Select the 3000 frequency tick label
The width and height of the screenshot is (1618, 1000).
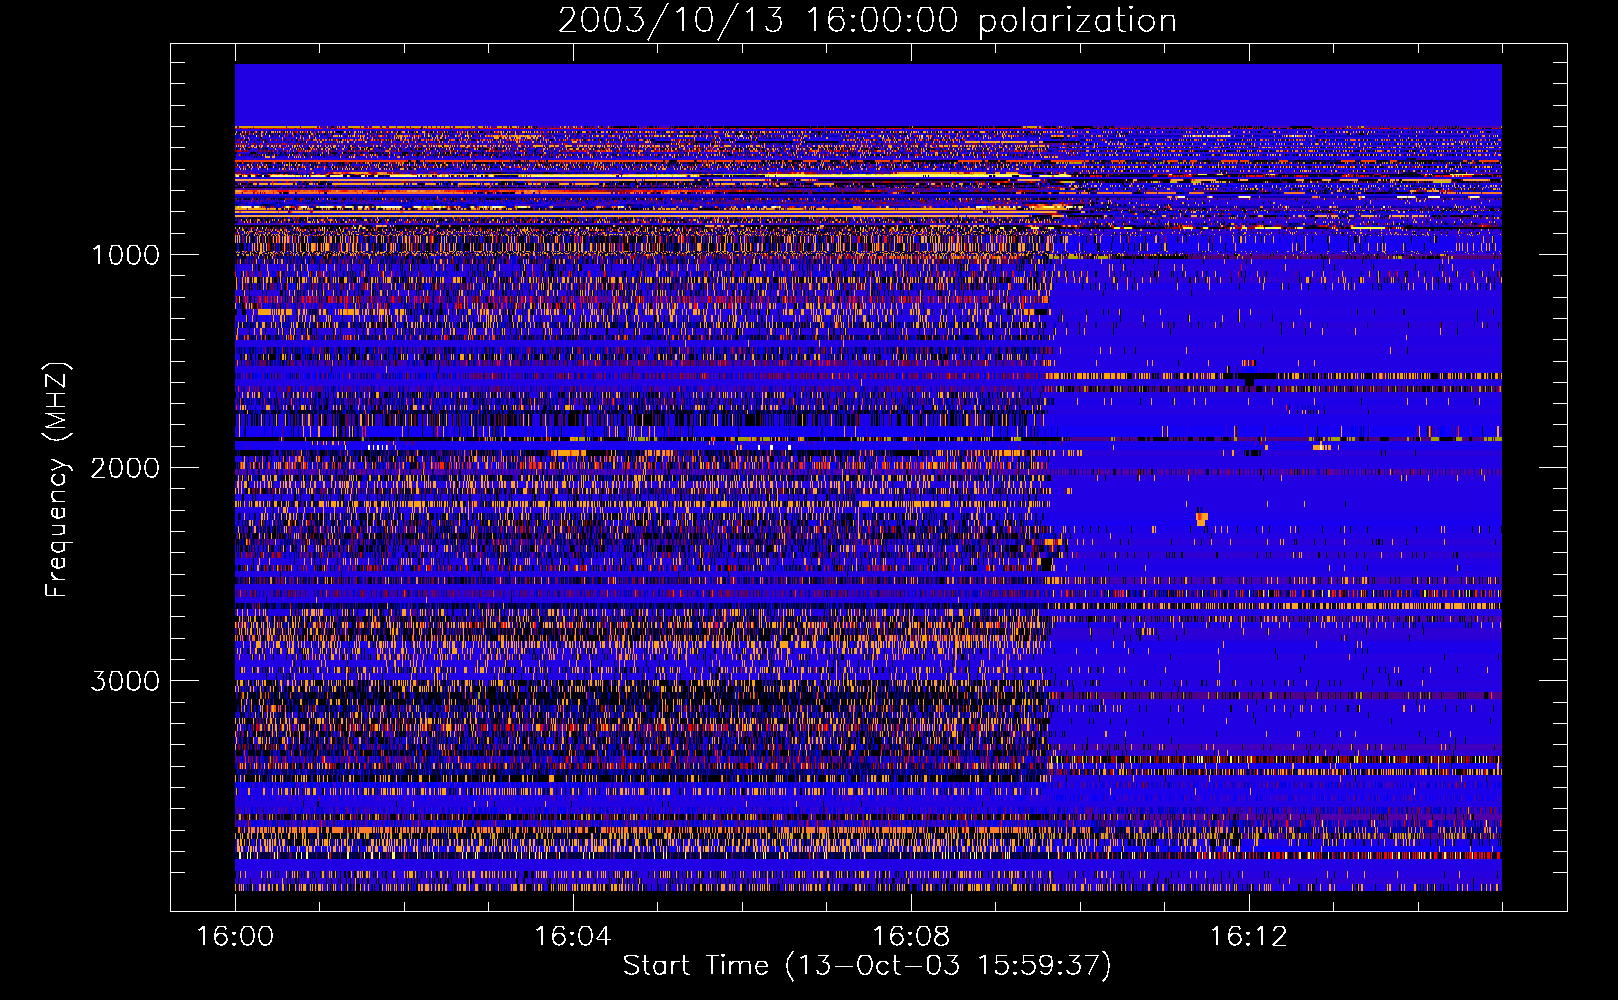click(125, 681)
